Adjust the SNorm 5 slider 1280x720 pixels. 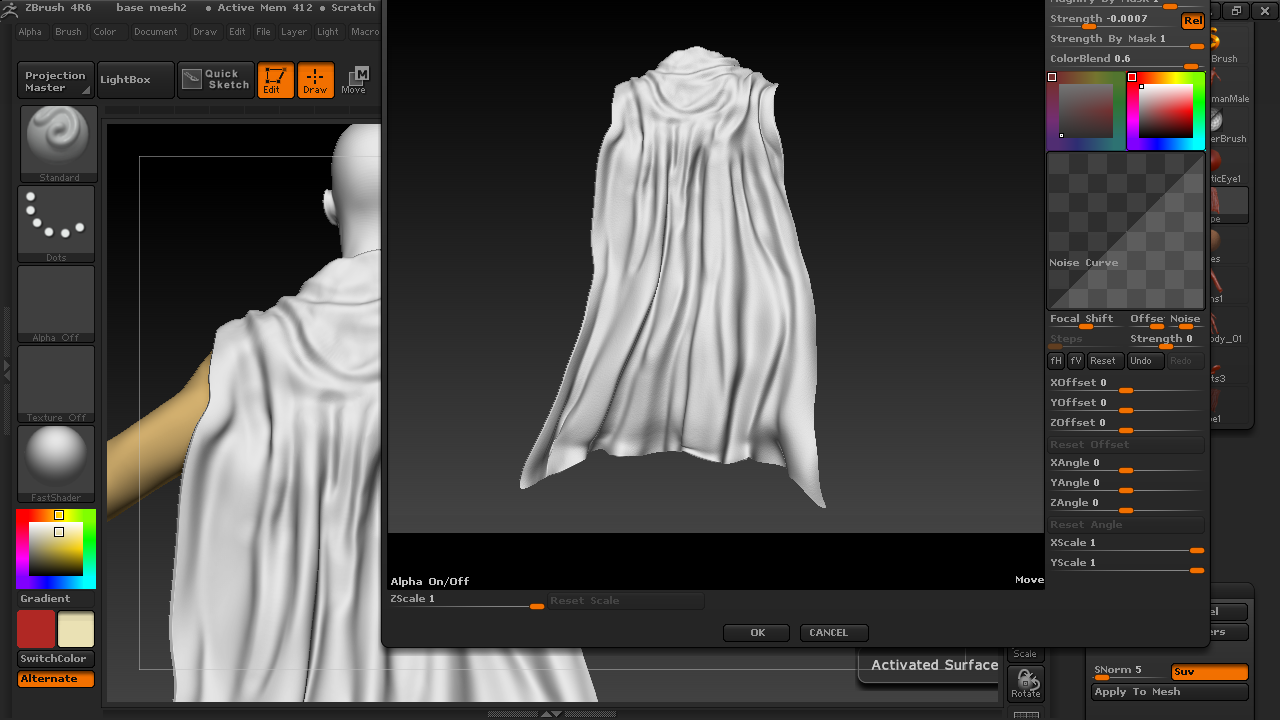click(1130, 672)
